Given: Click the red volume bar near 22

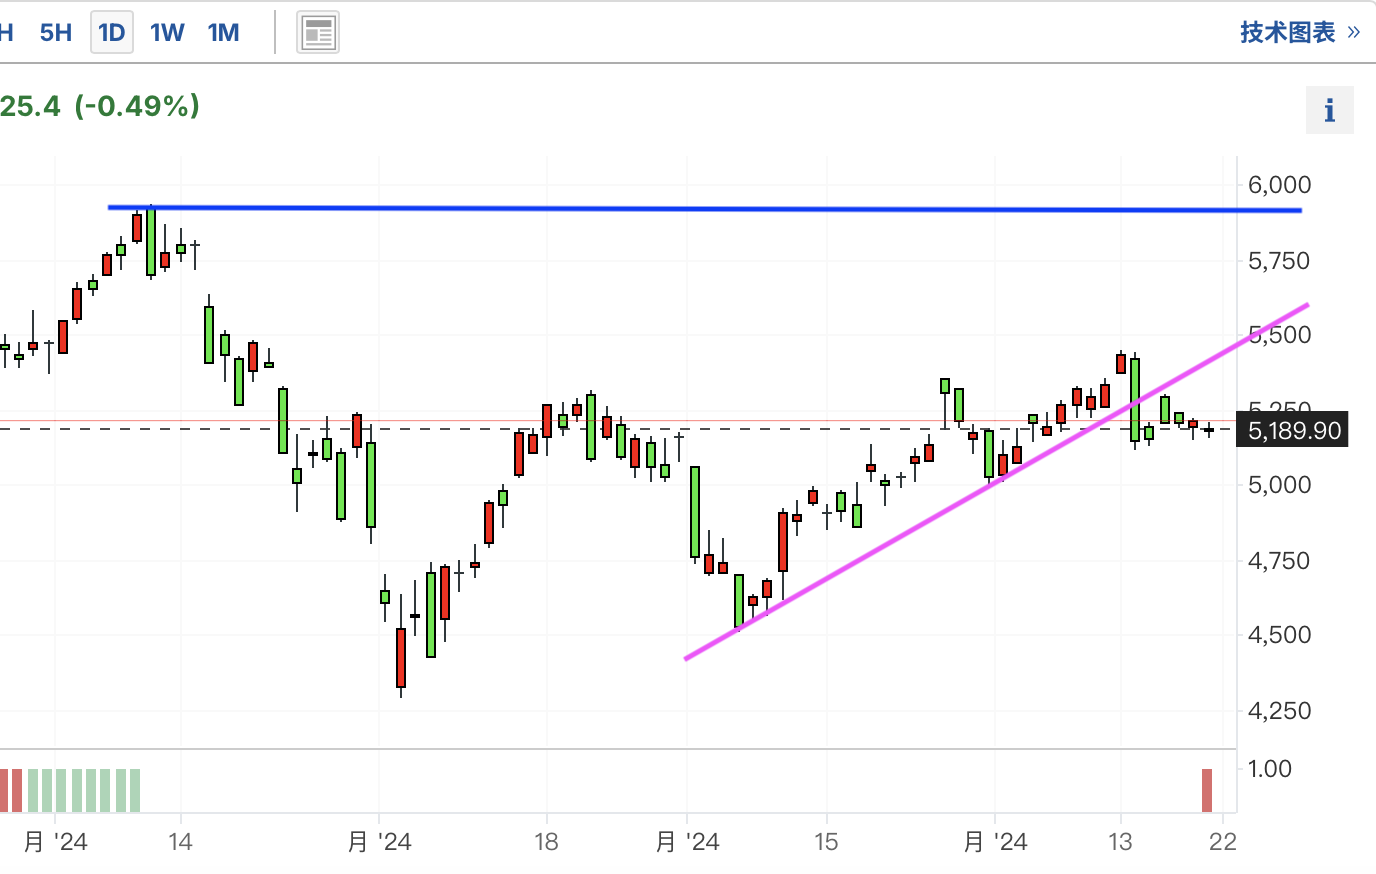Looking at the screenshot, I should click(x=1207, y=790).
